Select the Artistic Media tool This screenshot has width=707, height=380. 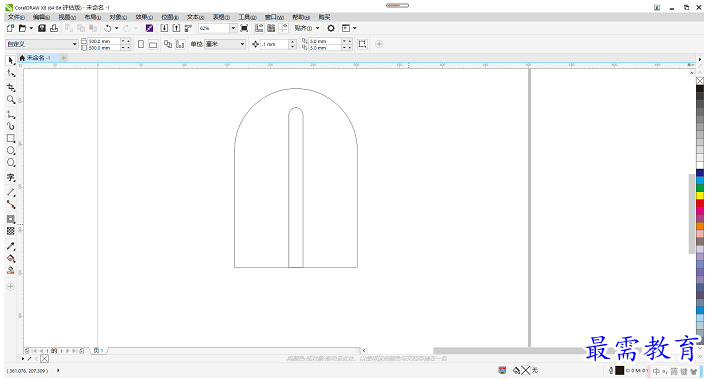[x=11, y=126]
